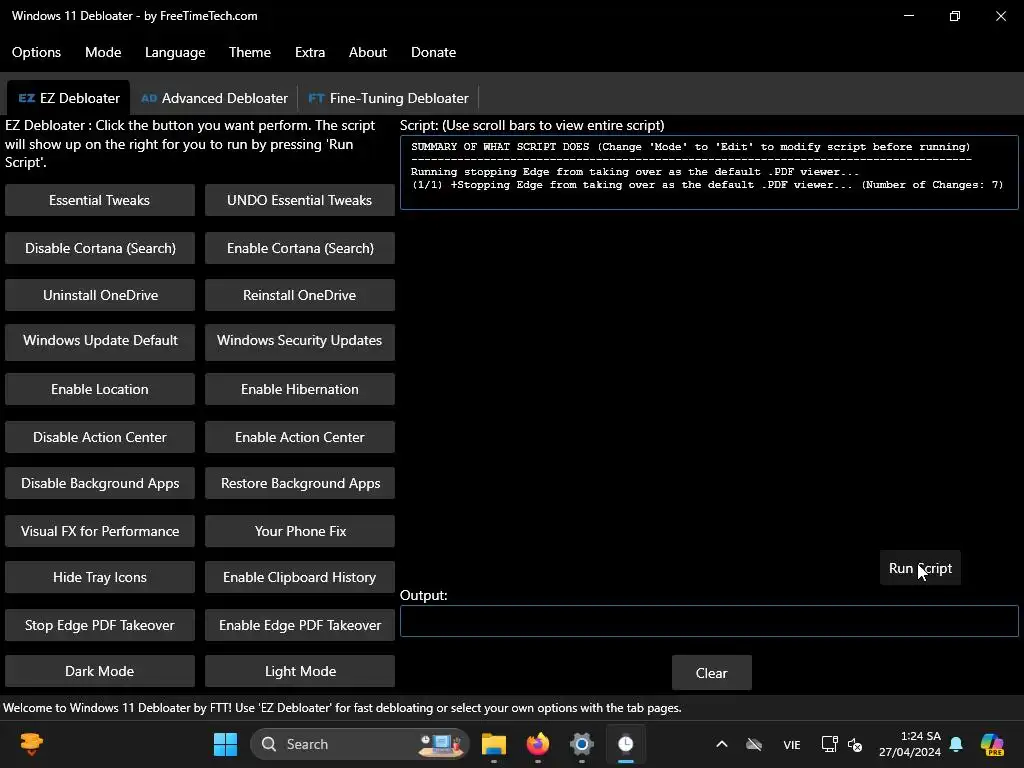Screen dimensions: 1024x768
Task: Click inside the Output text box
Action: (x=709, y=621)
